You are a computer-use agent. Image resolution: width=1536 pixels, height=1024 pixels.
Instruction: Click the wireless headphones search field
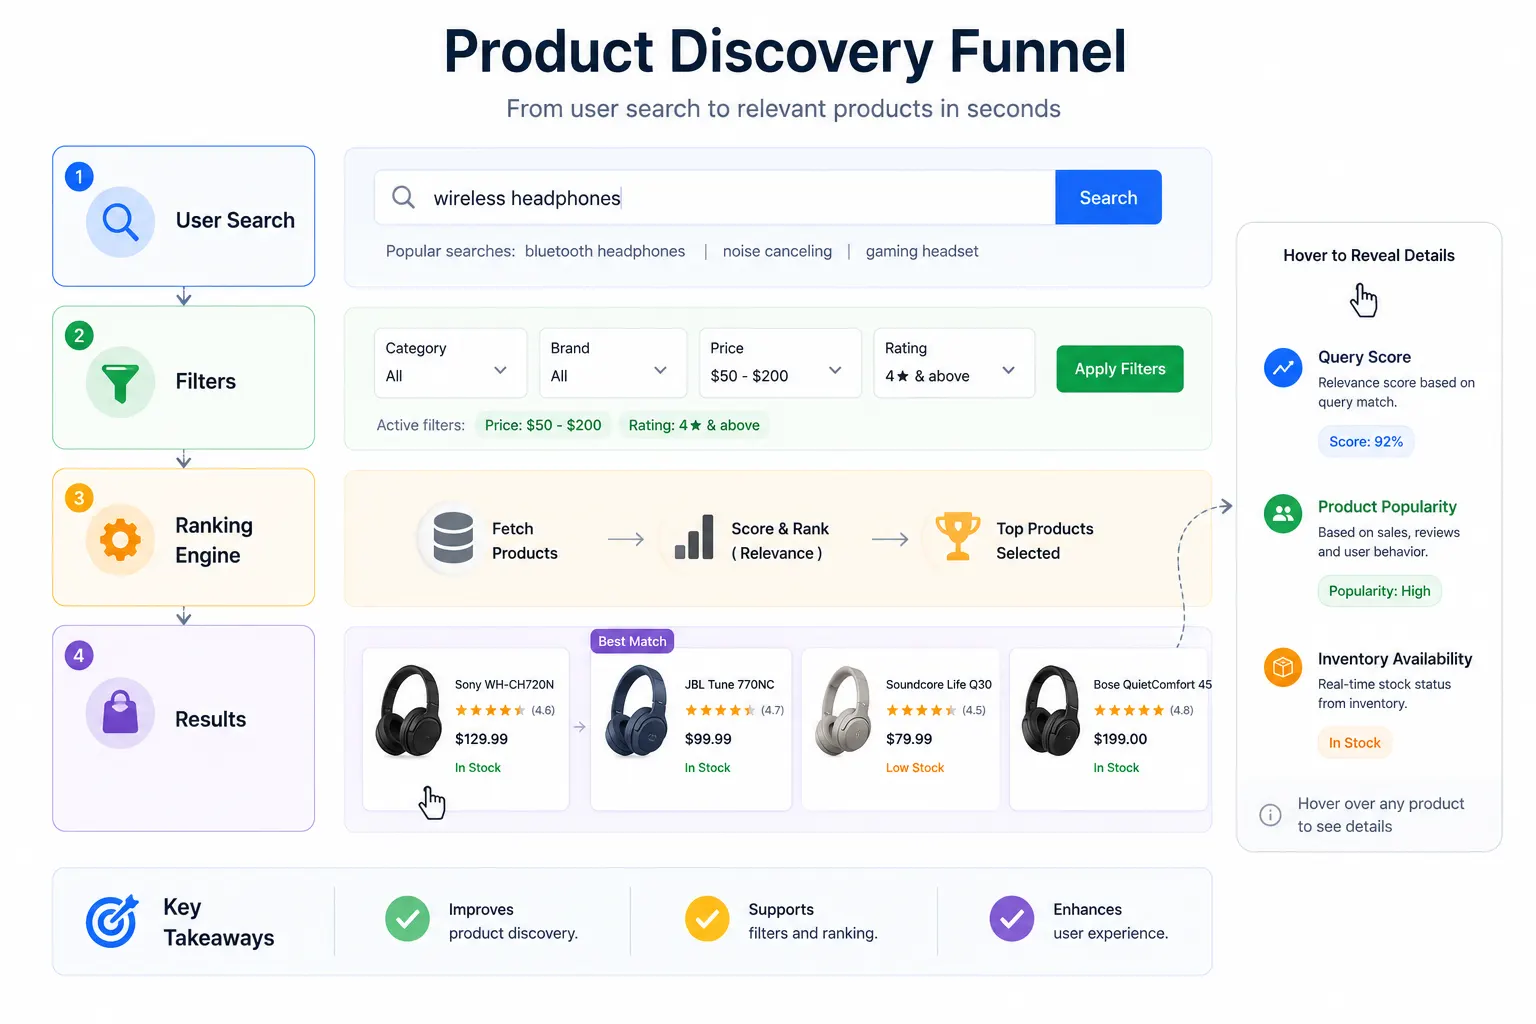[x=715, y=197]
